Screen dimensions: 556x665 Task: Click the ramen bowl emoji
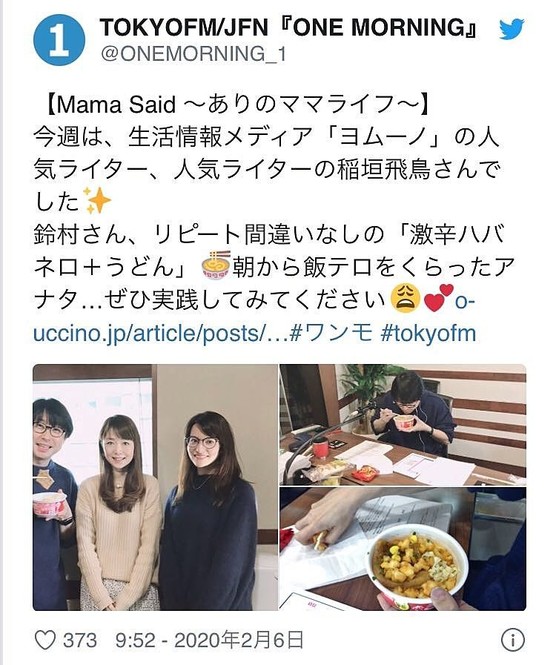pyautogui.click(x=215, y=265)
